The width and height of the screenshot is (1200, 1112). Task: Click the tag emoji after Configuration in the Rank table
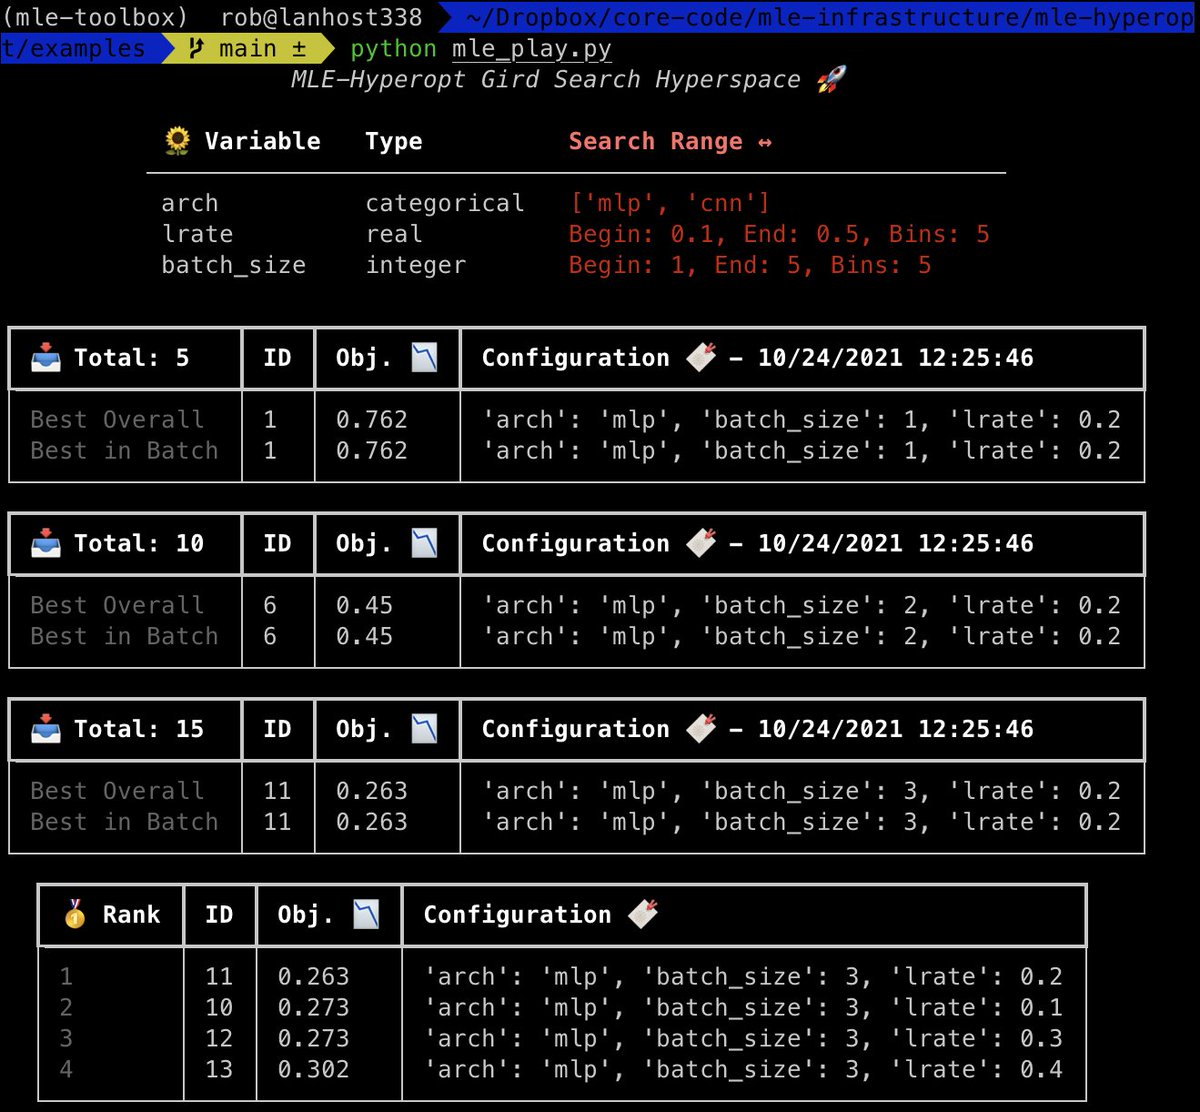(x=643, y=915)
